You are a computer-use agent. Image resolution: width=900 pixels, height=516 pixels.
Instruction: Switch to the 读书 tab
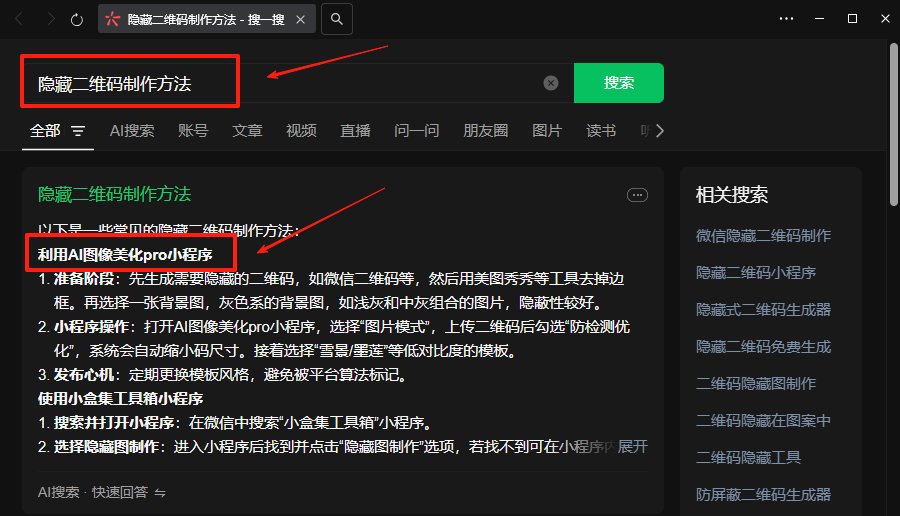[x=601, y=131]
